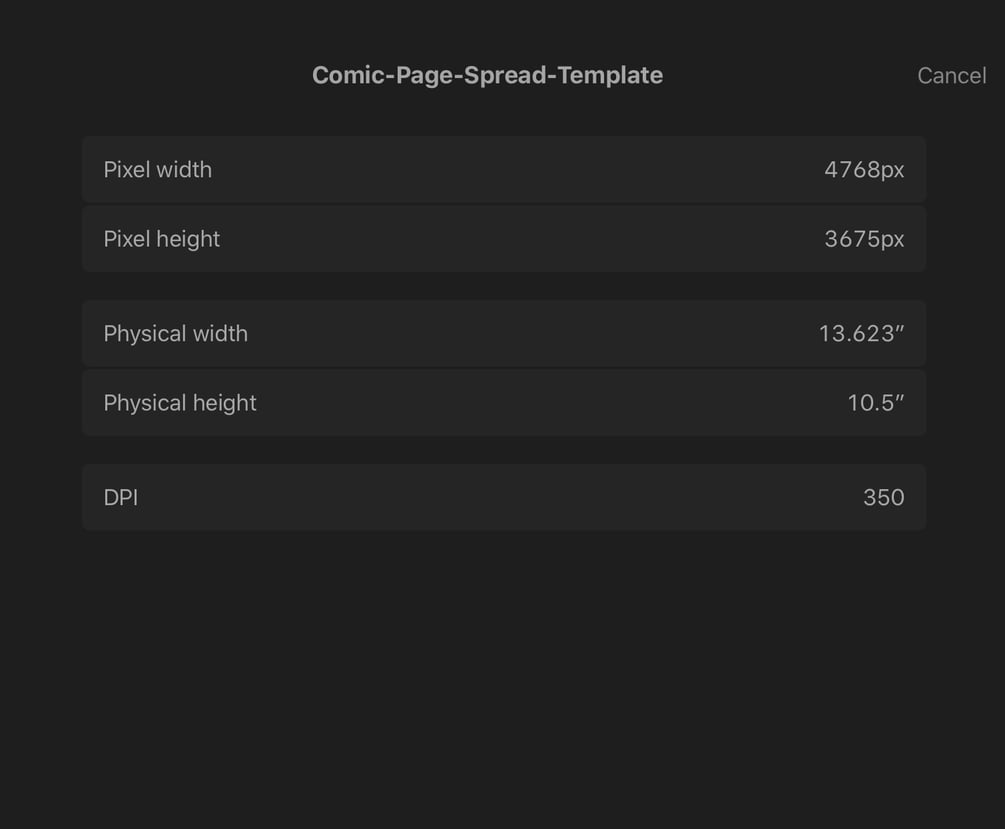Click the Comic-Page-Spread-Template title
This screenshot has height=829, width=1005.
coord(487,76)
